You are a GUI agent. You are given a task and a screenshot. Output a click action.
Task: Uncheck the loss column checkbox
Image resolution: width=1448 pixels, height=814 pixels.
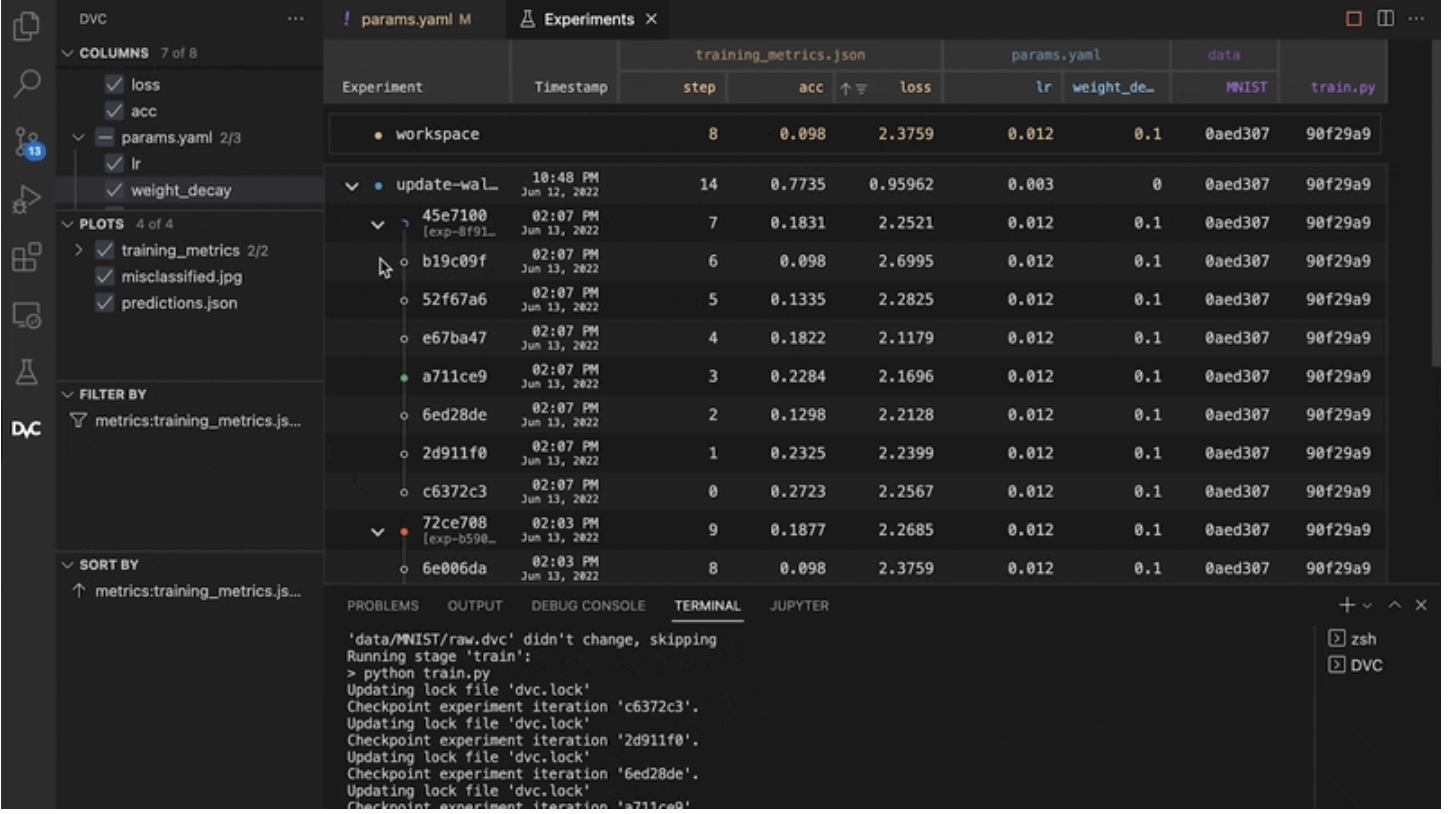(114, 85)
